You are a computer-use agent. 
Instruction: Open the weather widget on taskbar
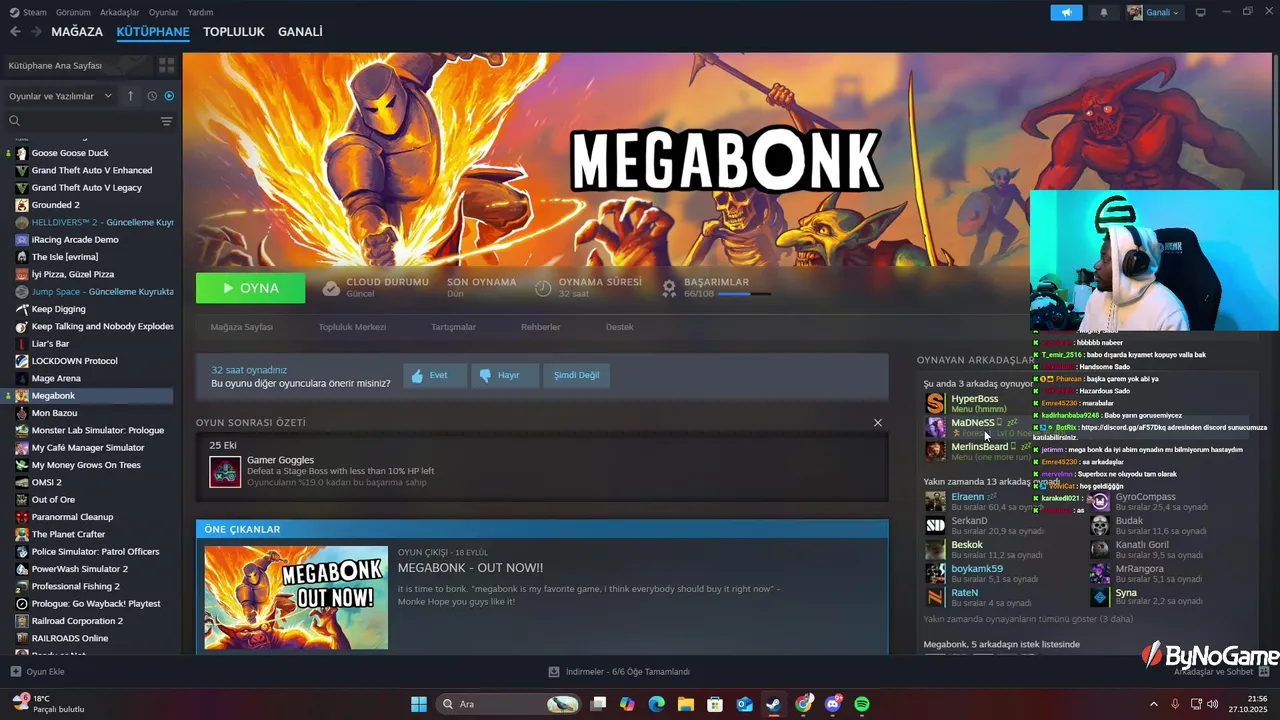(50, 704)
